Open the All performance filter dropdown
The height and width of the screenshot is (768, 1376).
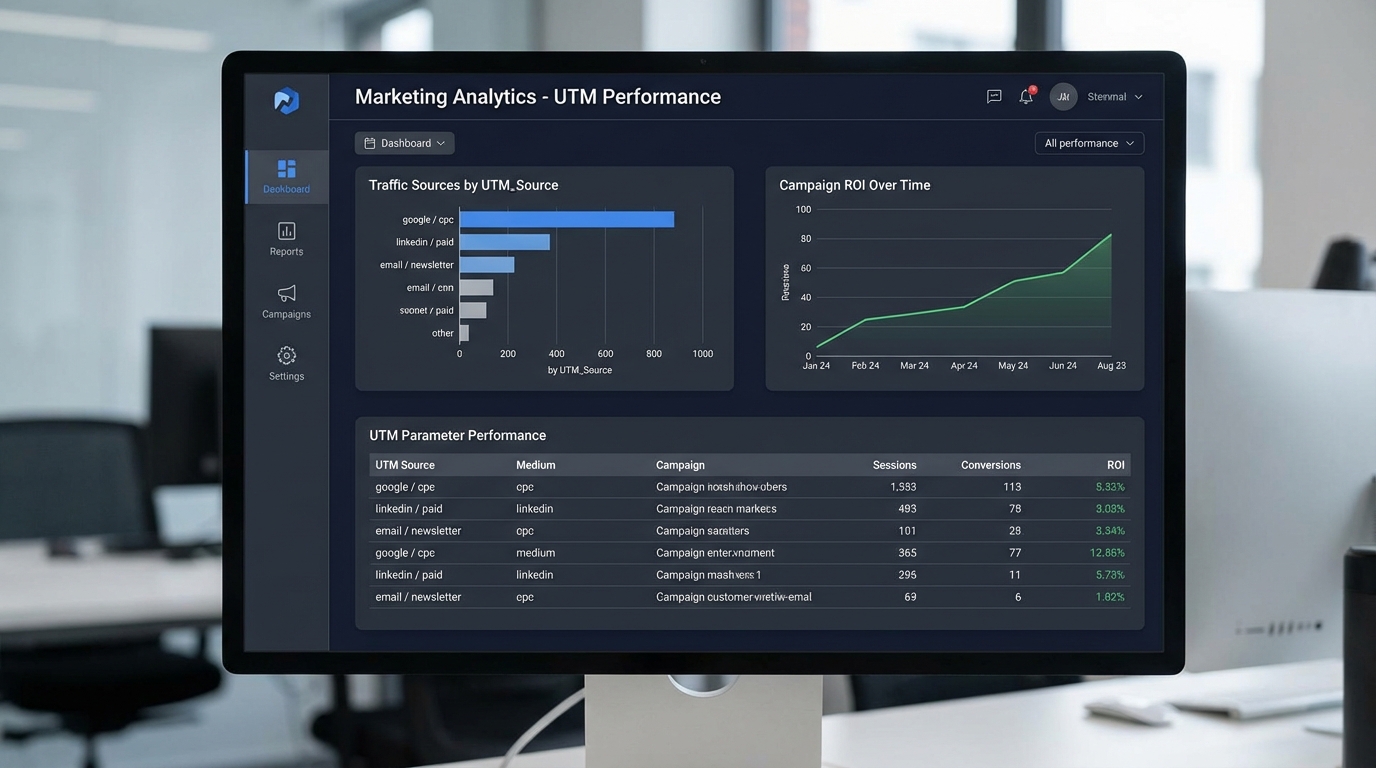1088,143
